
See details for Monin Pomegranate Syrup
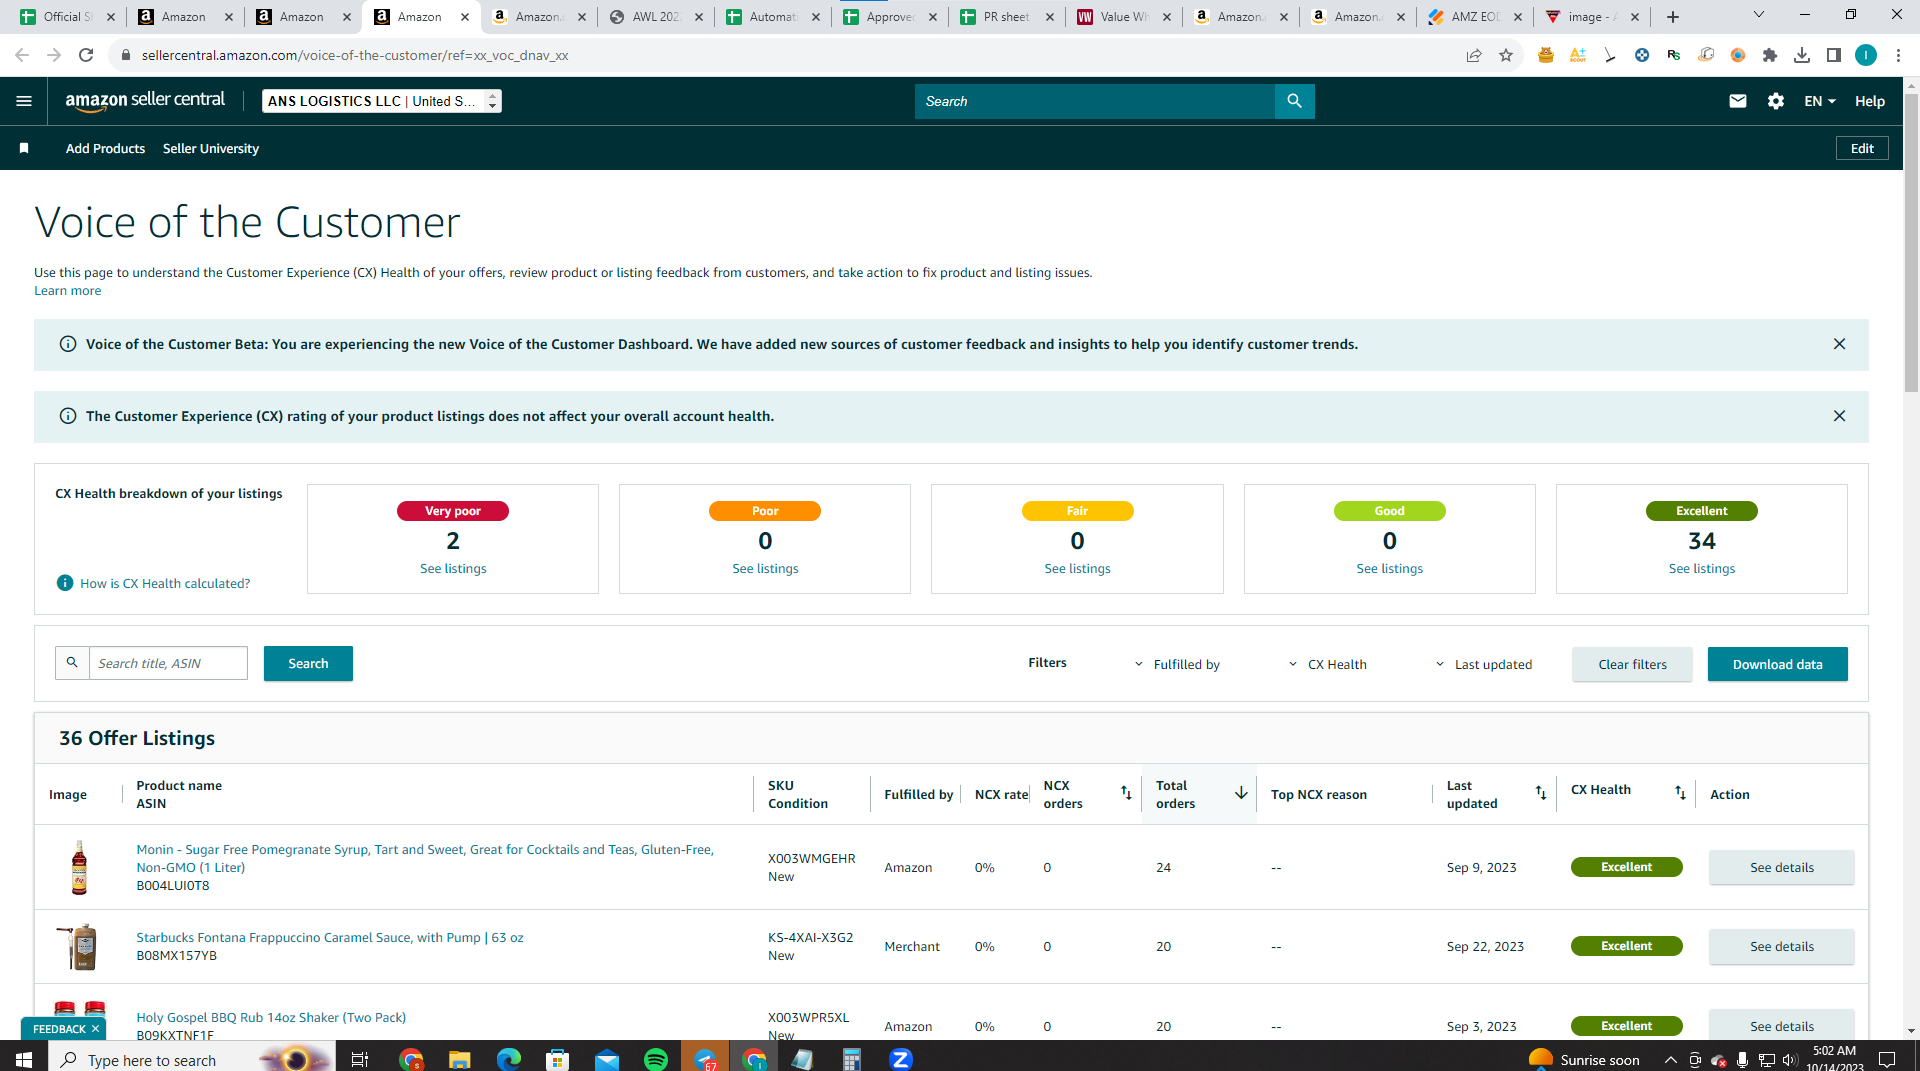(1781, 867)
